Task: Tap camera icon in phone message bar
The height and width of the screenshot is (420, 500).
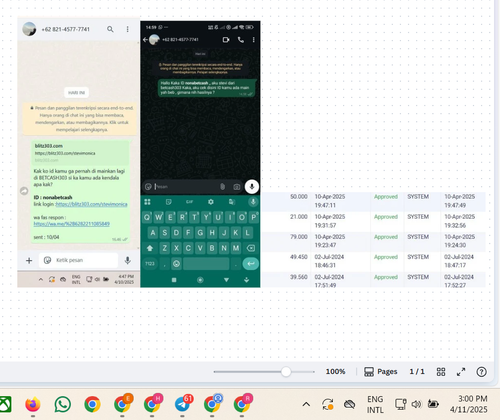Action: tap(237, 187)
